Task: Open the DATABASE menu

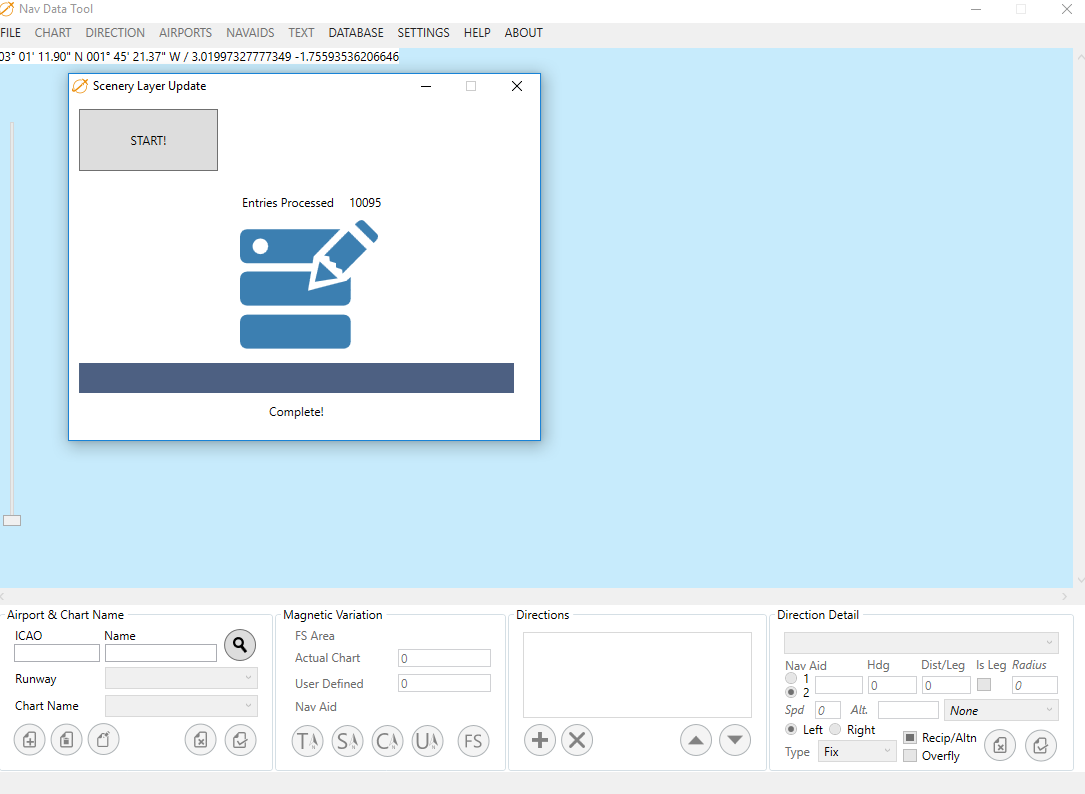Action: tap(356, 33)
